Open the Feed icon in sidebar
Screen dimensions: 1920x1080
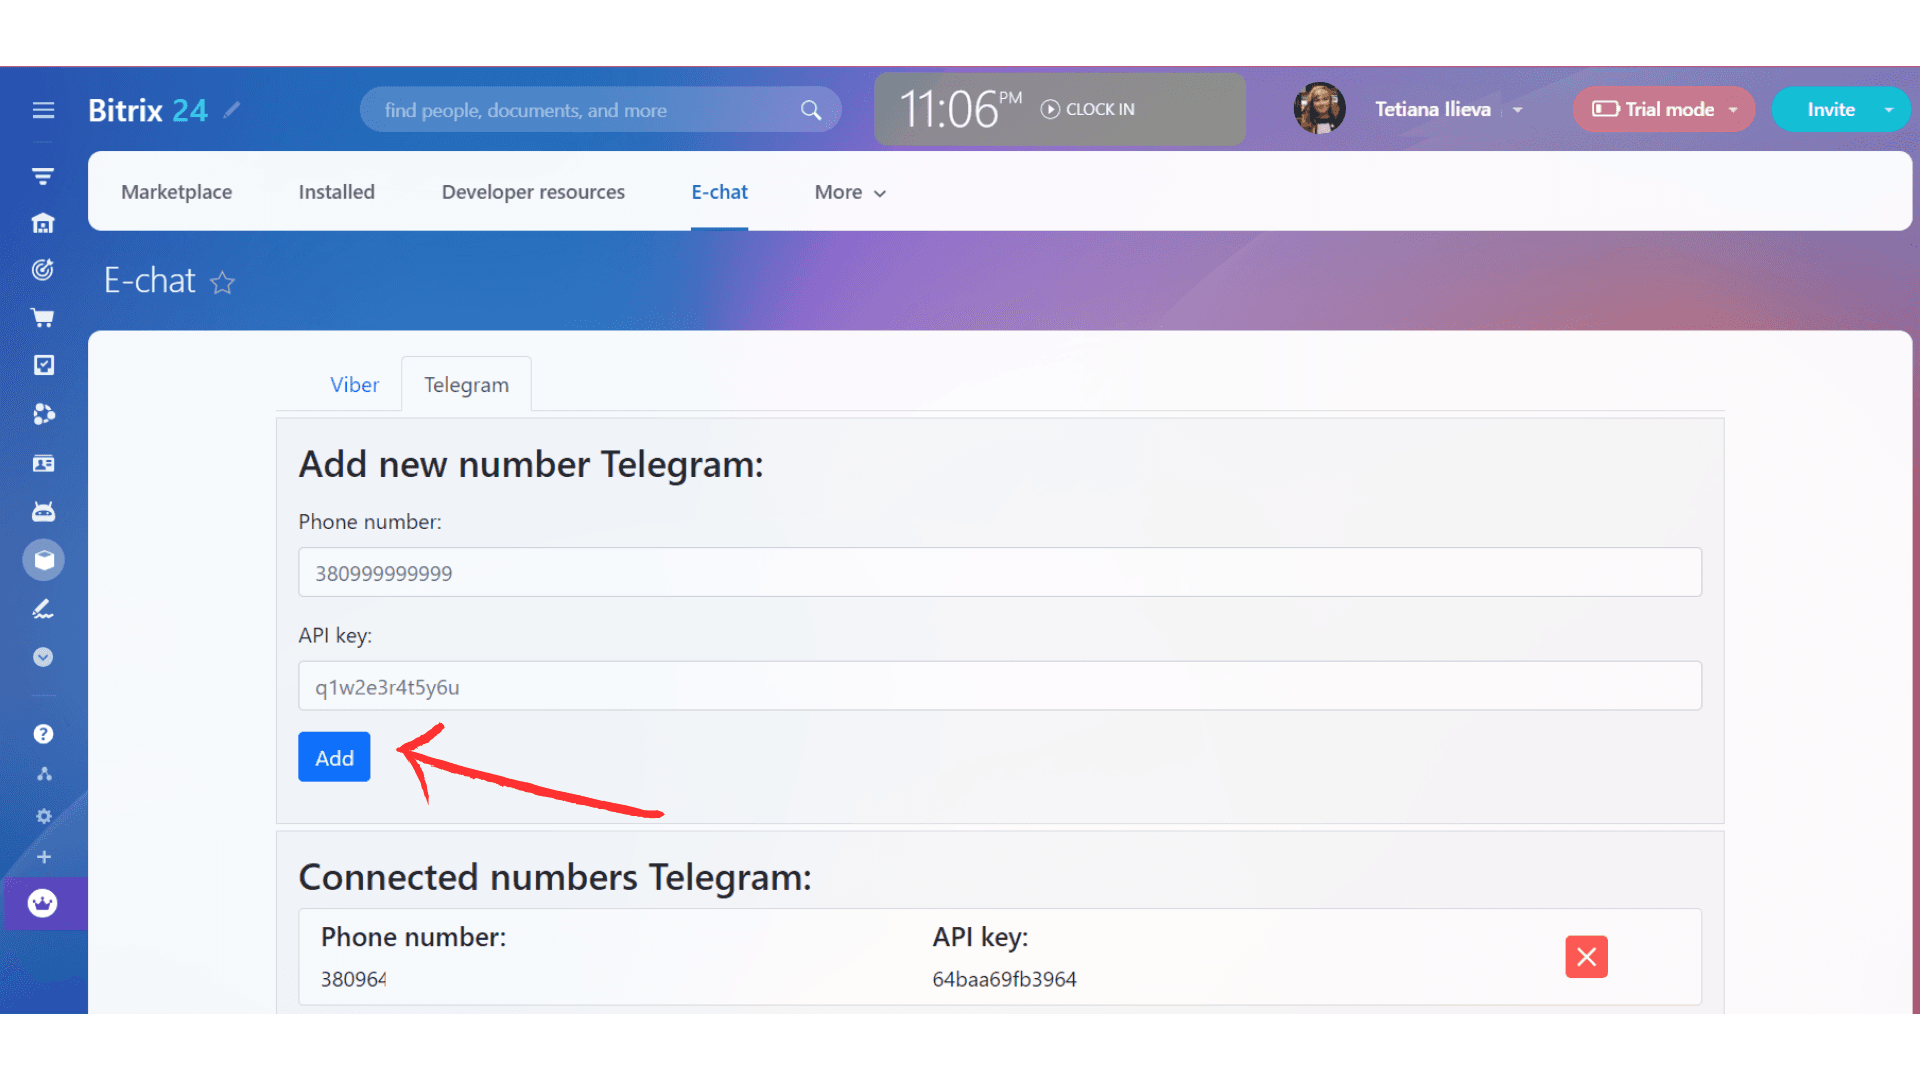tap(43, 176)
